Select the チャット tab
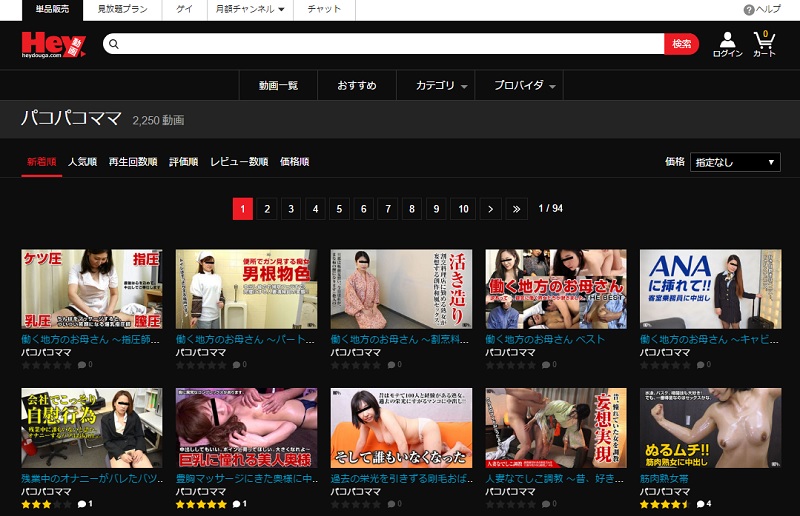Screen dimensions: 800x516 click(x=324, y=9)
